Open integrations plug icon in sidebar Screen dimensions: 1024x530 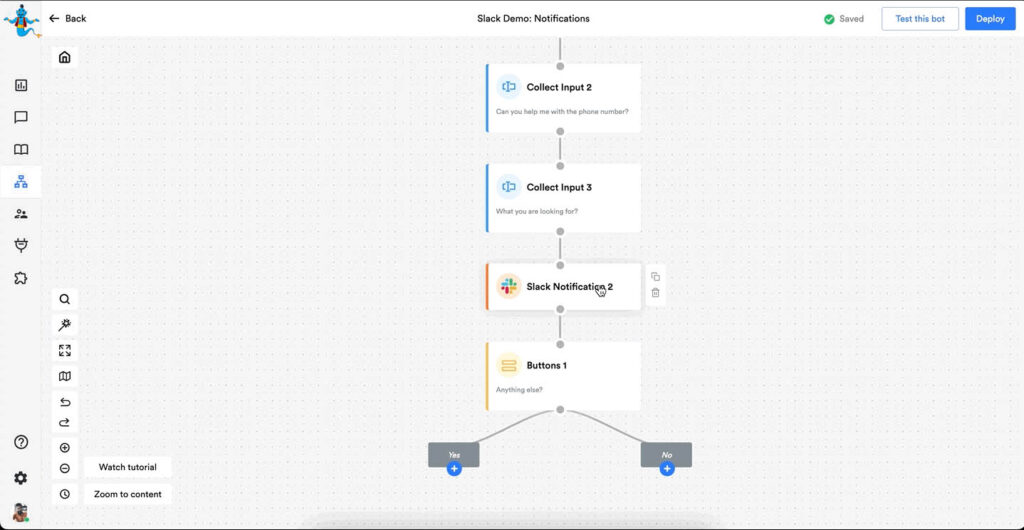click(x=21, y=246)
